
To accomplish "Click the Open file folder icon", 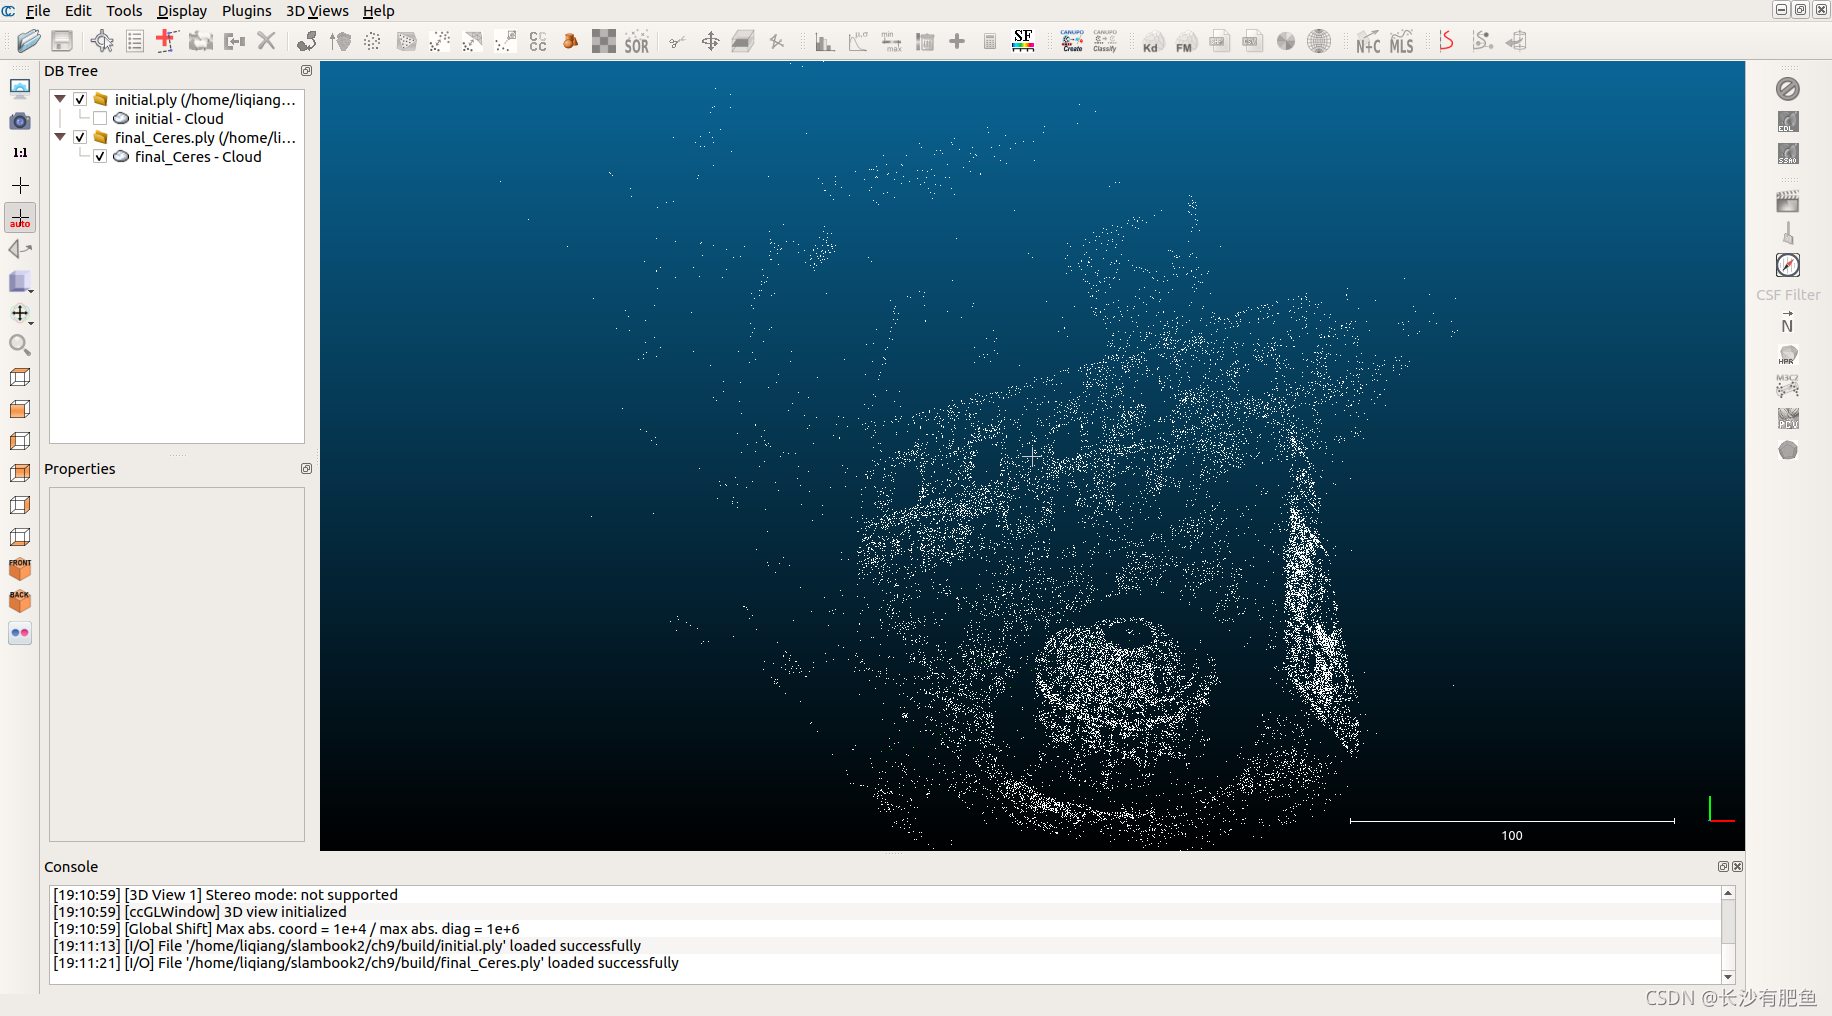I will click(x=29, y=41).
